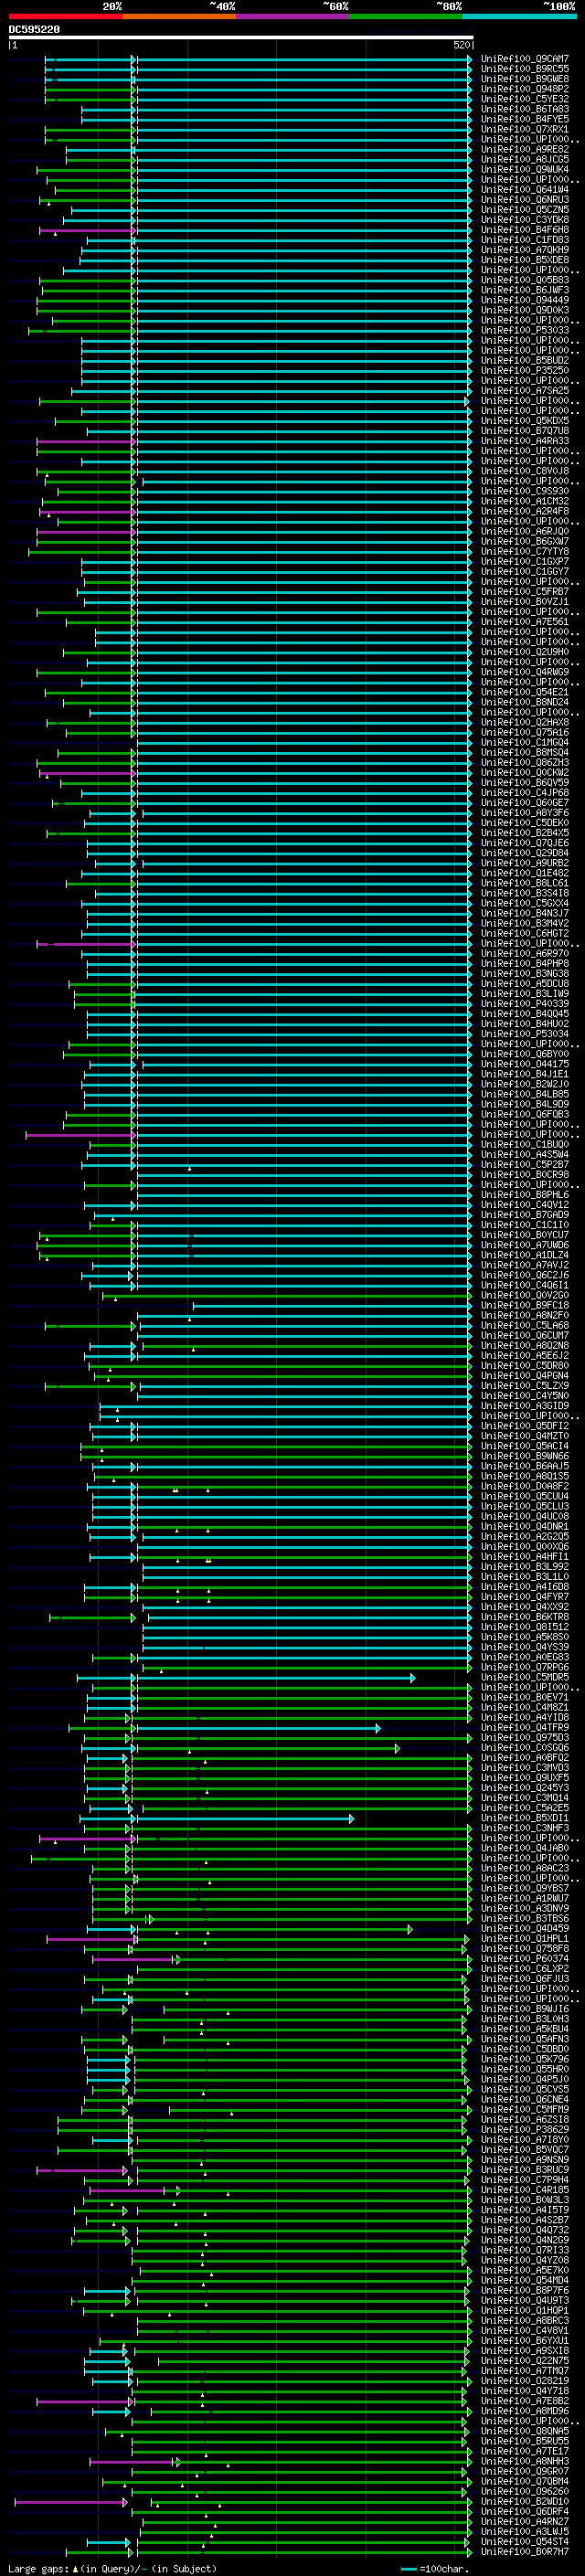Click hit label UniRef100_P40339
This screenshot has height=2576, width=585.
pyautogui.click(x=525, y=1004)
